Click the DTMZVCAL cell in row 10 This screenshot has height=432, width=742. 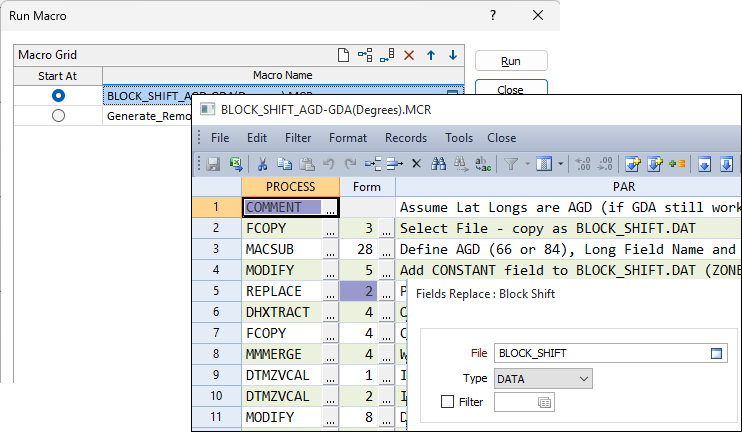pos(282,396)
